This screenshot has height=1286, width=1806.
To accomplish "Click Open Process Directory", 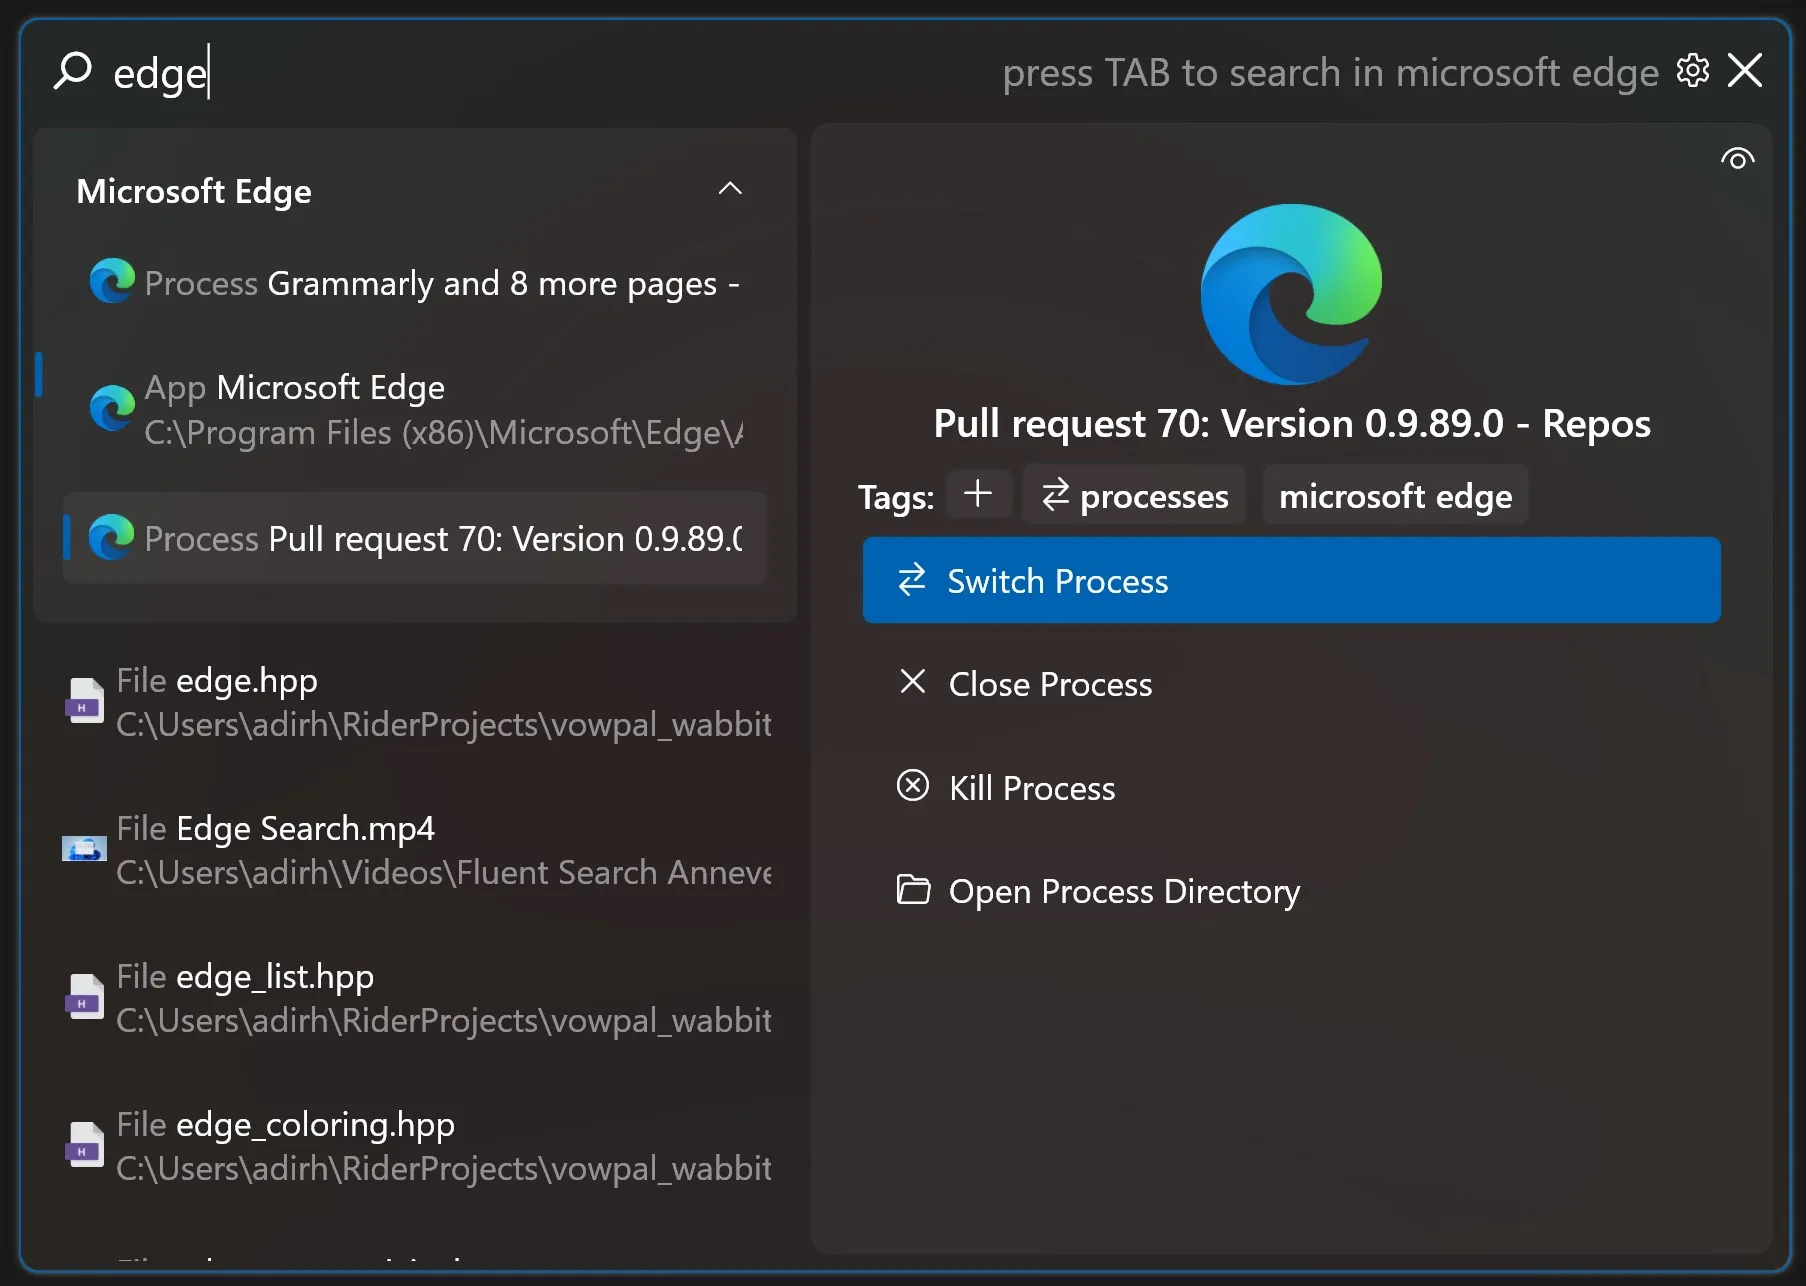I will tap(1123, 891).
